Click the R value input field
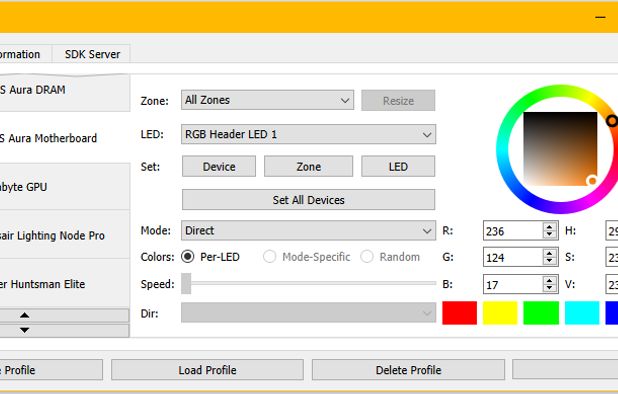The height and width of the screenshot is (394, 618). coord(512,231)
